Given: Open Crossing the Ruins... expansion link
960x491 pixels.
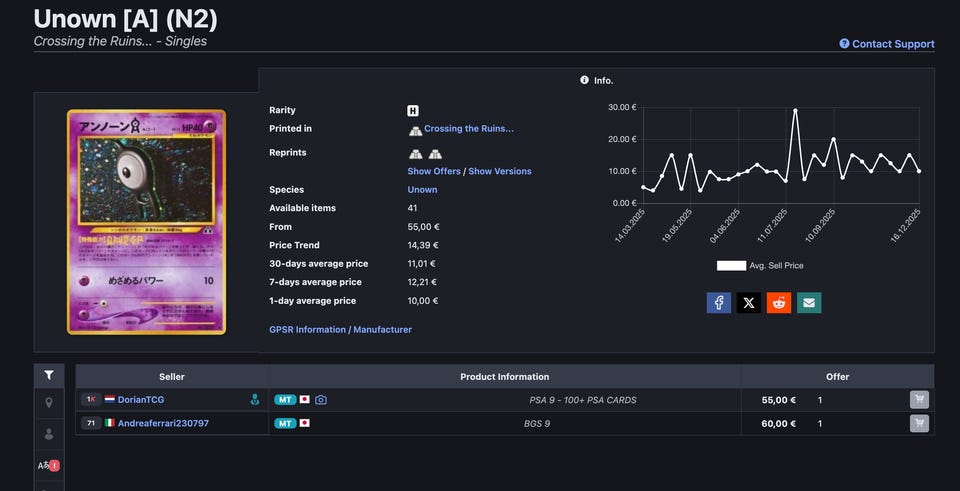Looking at the screenshot, I should [468, 129].
